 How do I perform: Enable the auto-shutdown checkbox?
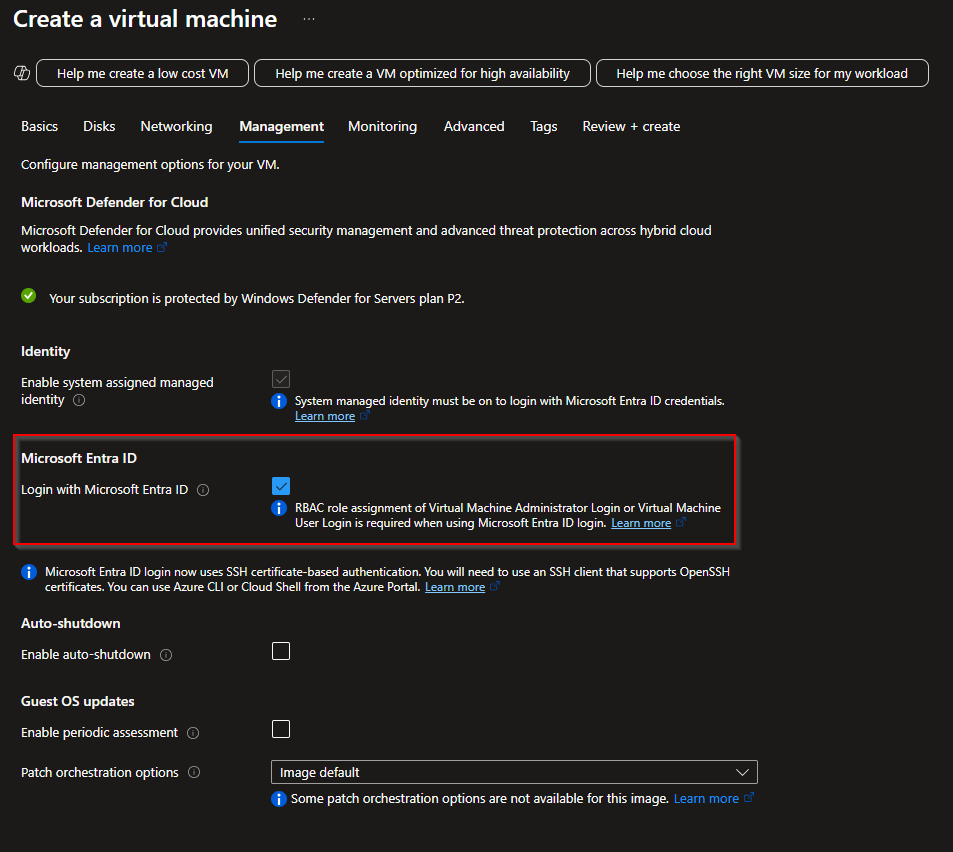coord(281,651)
